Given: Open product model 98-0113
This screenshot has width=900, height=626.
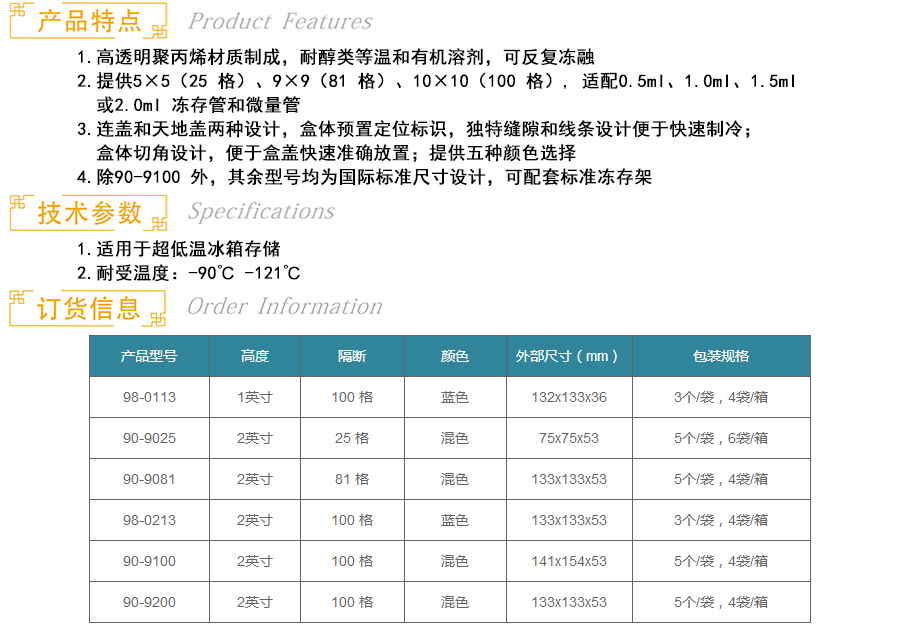Looking at the screenshot, I should 149,397.
